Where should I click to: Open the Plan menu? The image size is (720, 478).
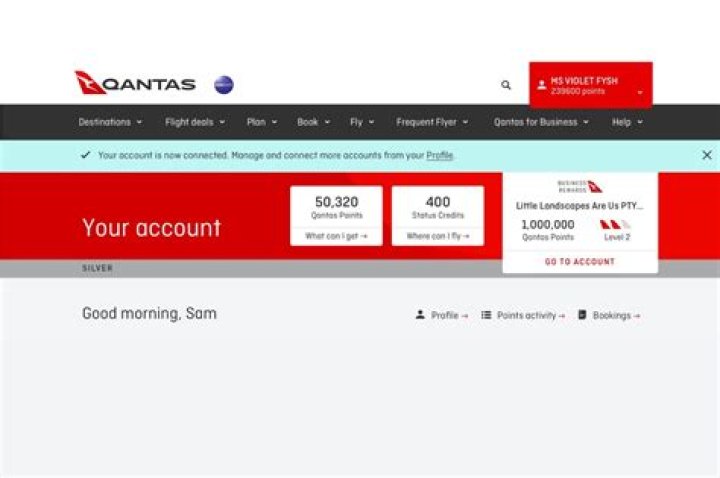click(262, 122)
